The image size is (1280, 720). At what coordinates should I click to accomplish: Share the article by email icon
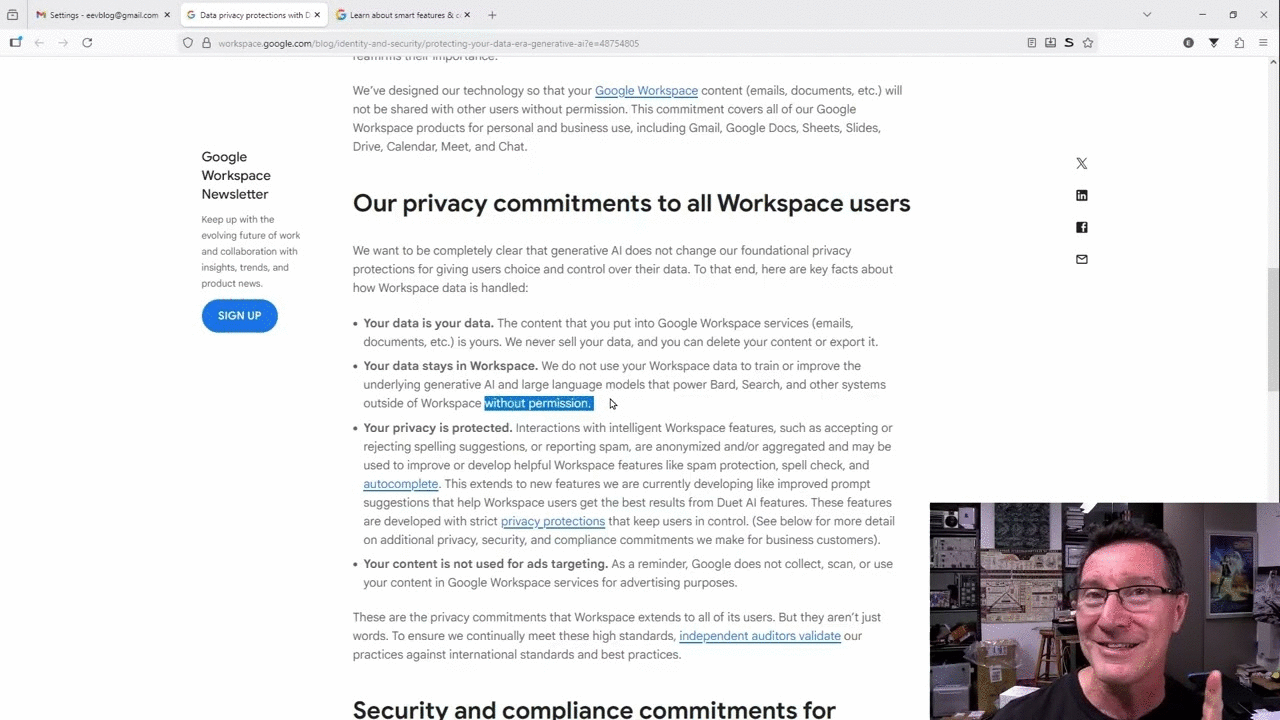click(1081, 259)
